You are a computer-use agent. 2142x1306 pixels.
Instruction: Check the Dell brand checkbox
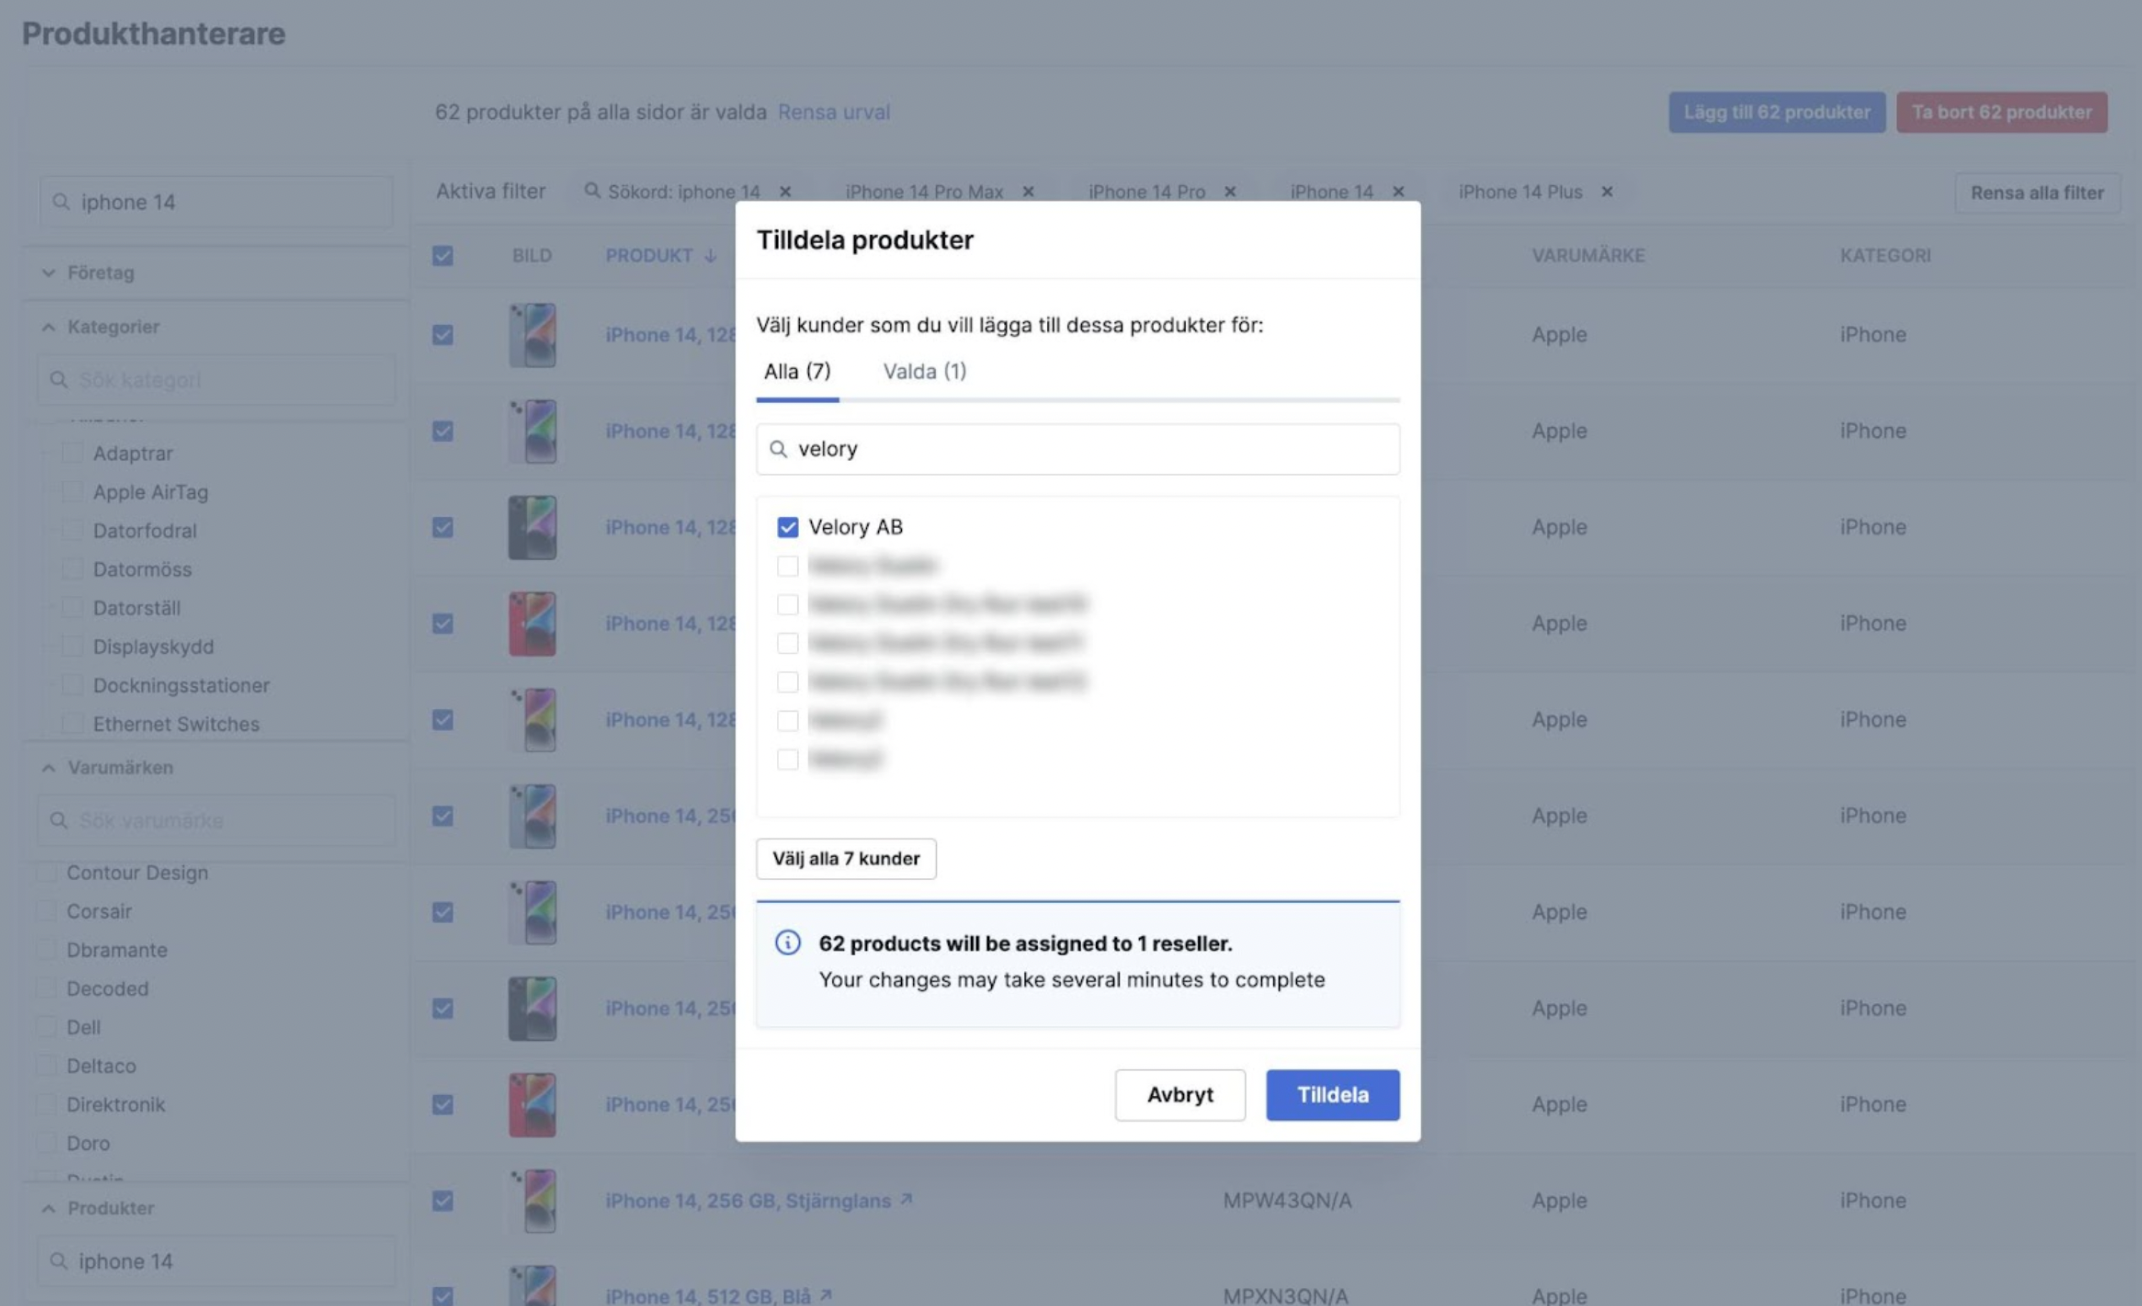[46, 1027]
